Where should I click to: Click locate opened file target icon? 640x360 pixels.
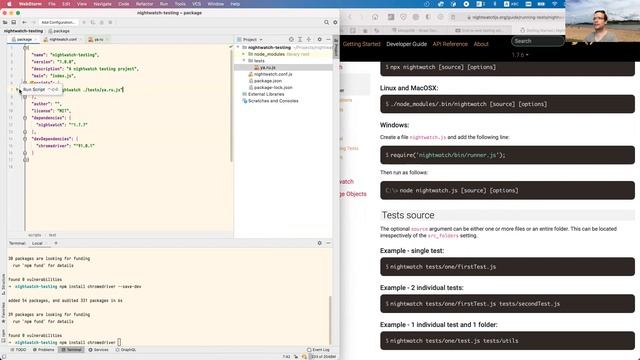click(291, 40)
